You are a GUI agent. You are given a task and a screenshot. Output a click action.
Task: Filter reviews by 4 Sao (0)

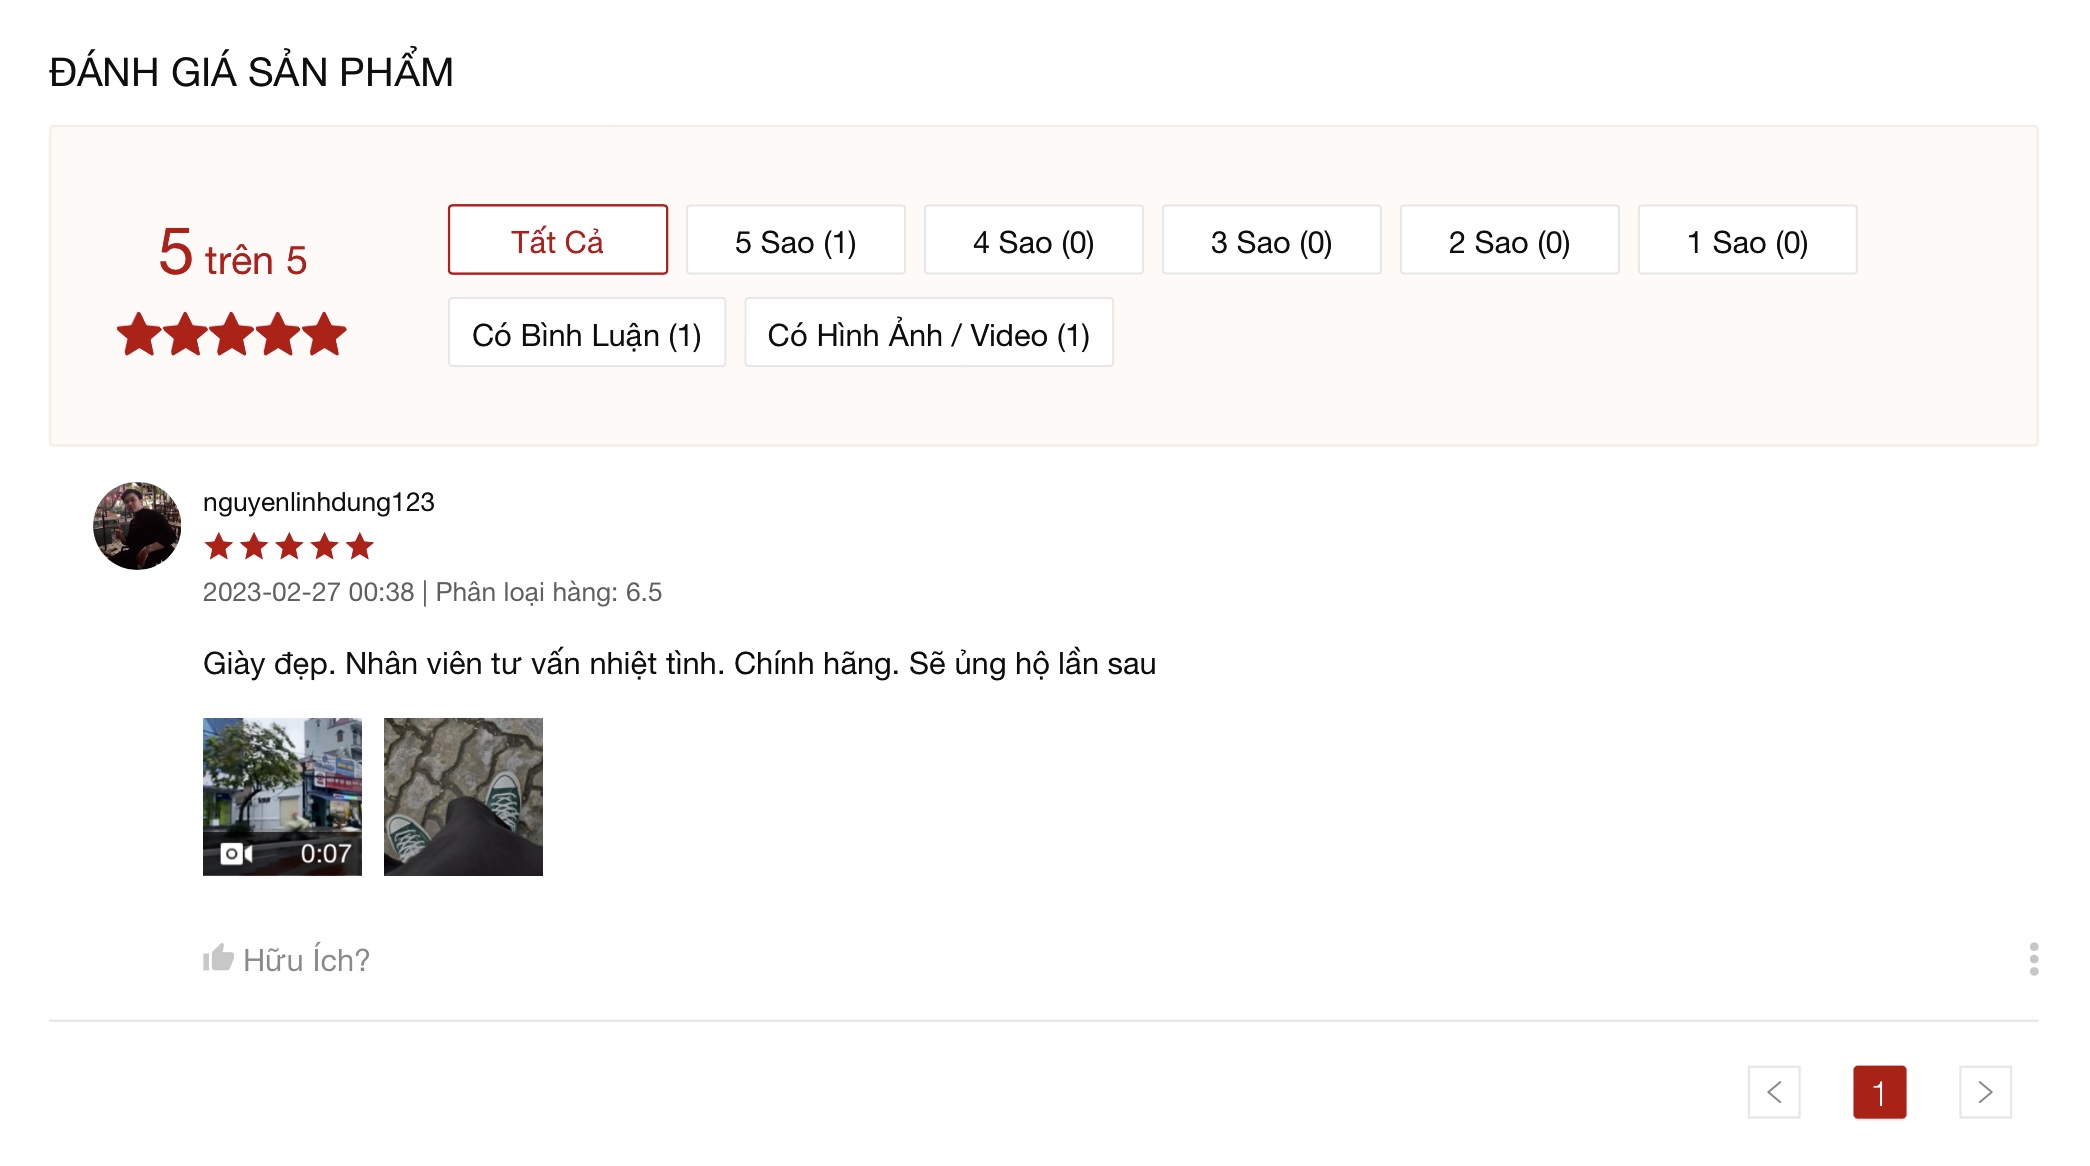pyautogui.click(x=1034, y=240)
